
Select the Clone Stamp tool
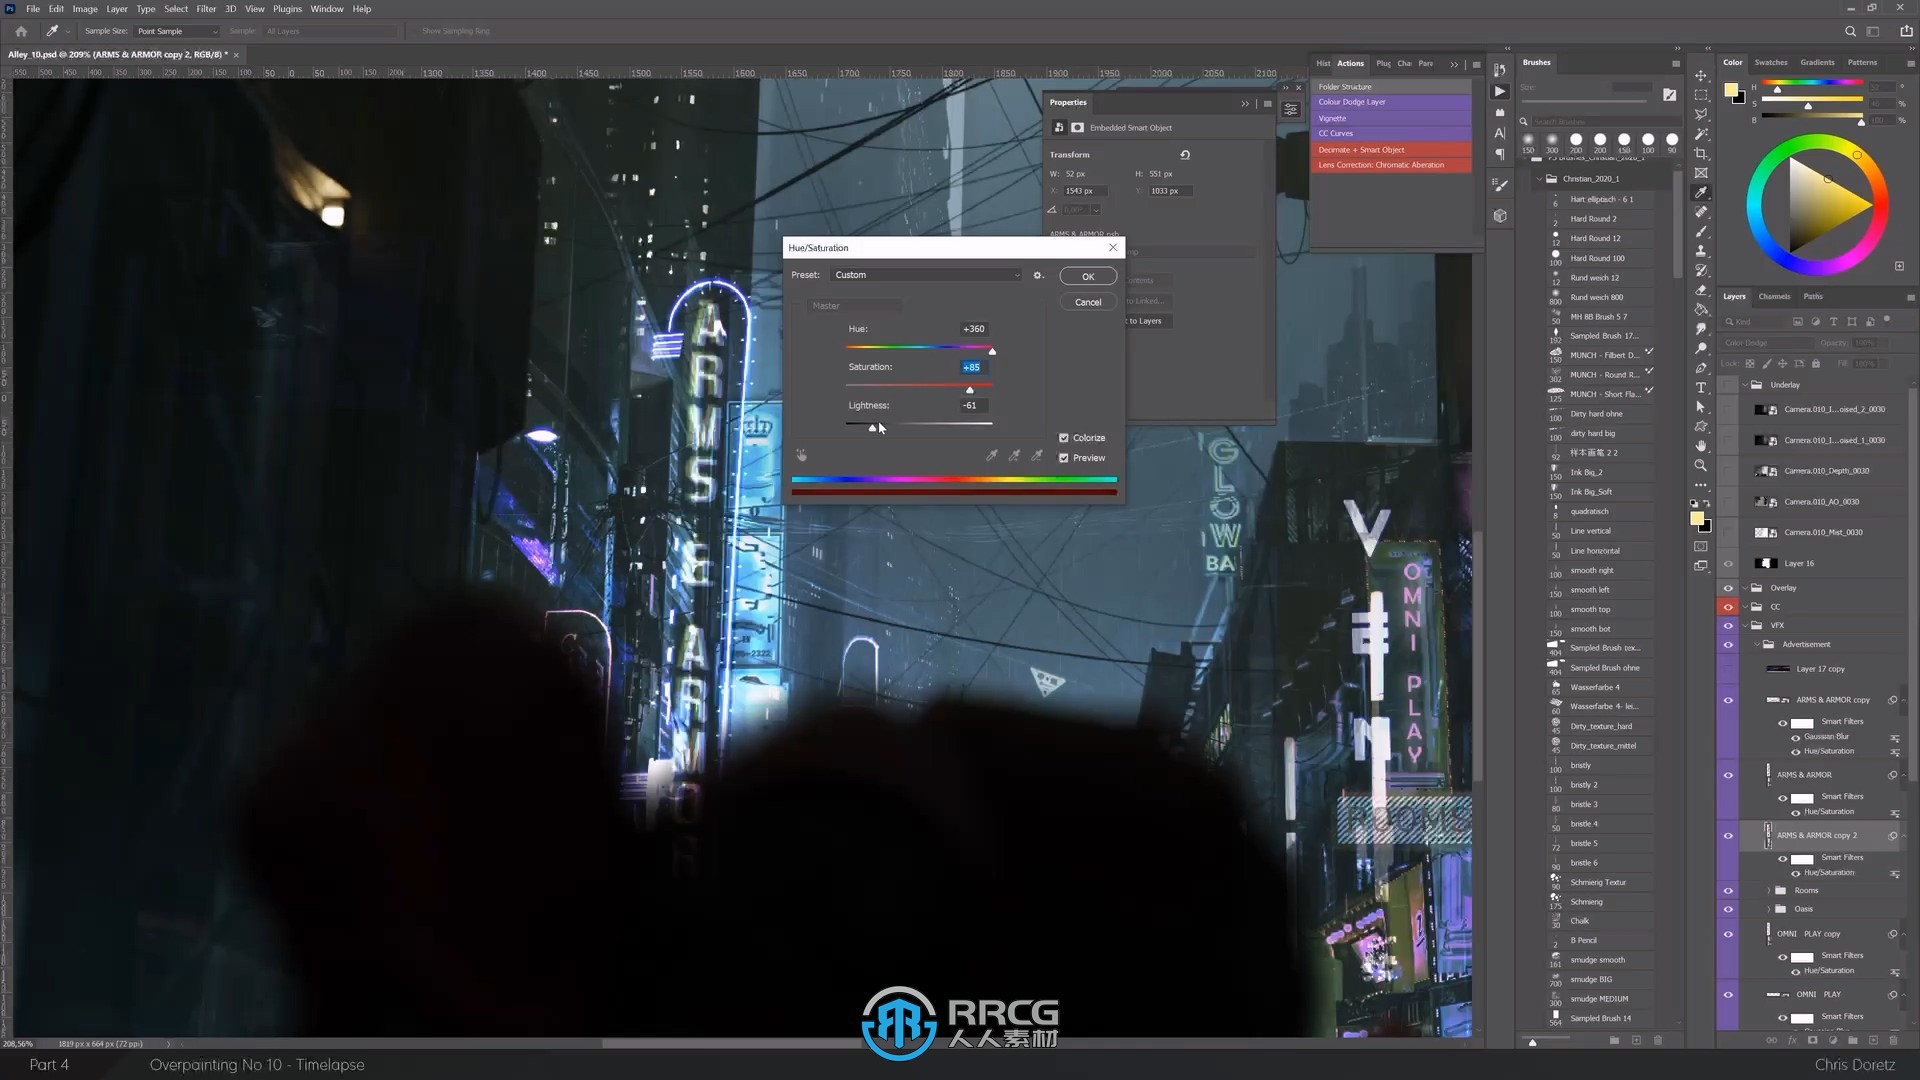(x=1701, y=251)
